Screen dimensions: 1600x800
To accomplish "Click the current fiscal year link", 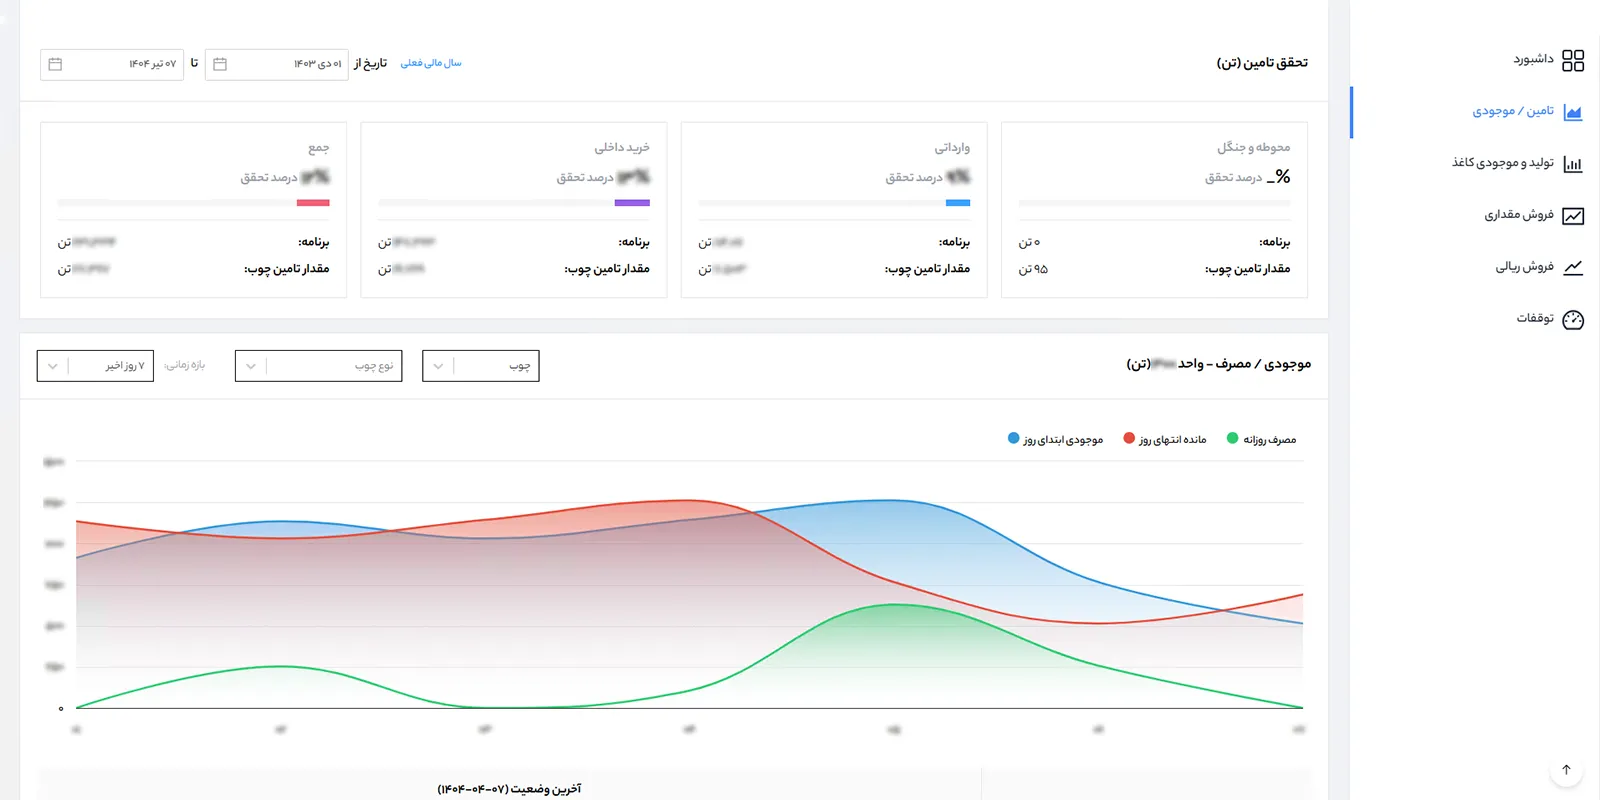I will 431,63.
